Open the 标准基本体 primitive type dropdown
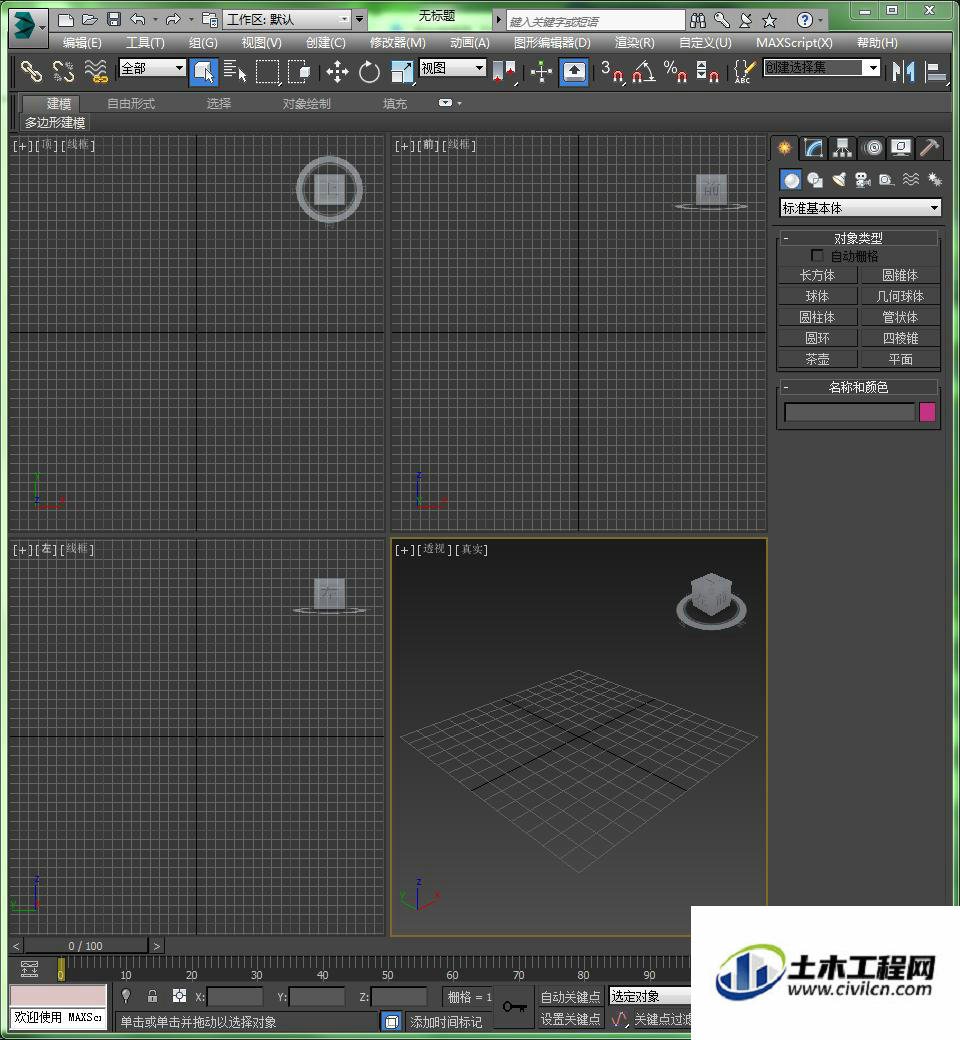960x1040 pixels. [860, 208]
